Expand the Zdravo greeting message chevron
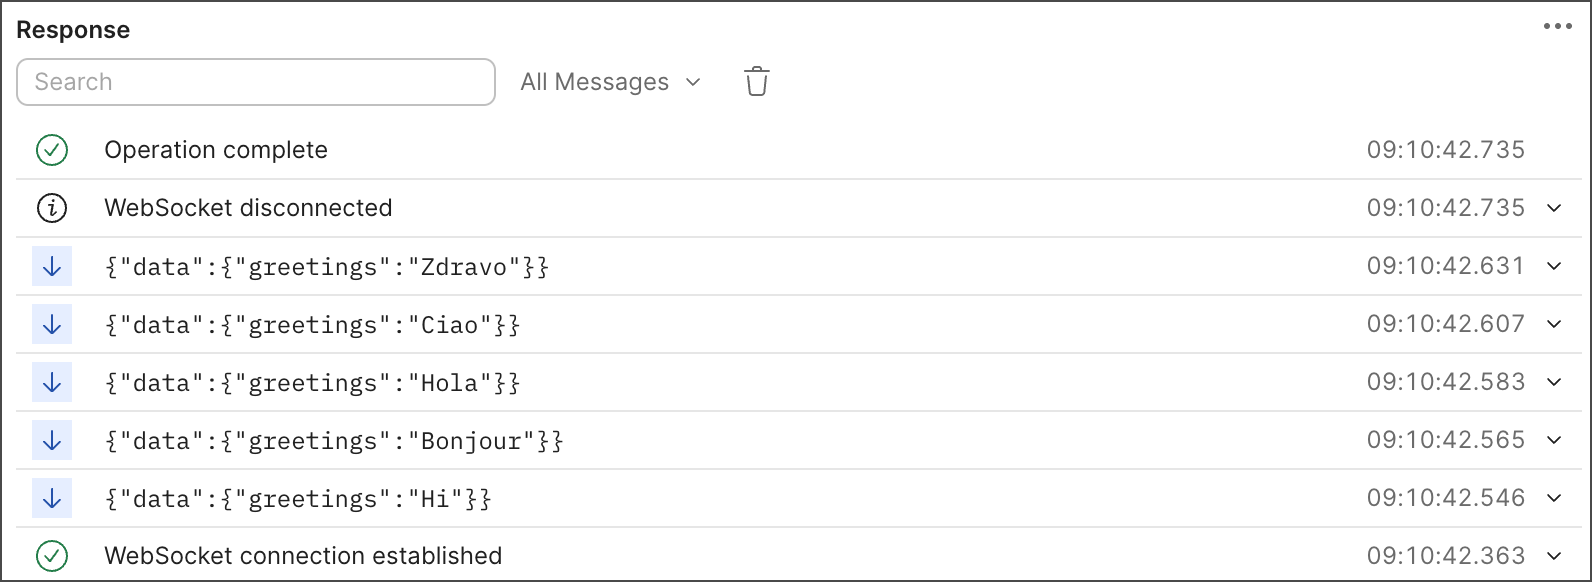This screenshot has height=582, width=1592. pos(1554,266)
